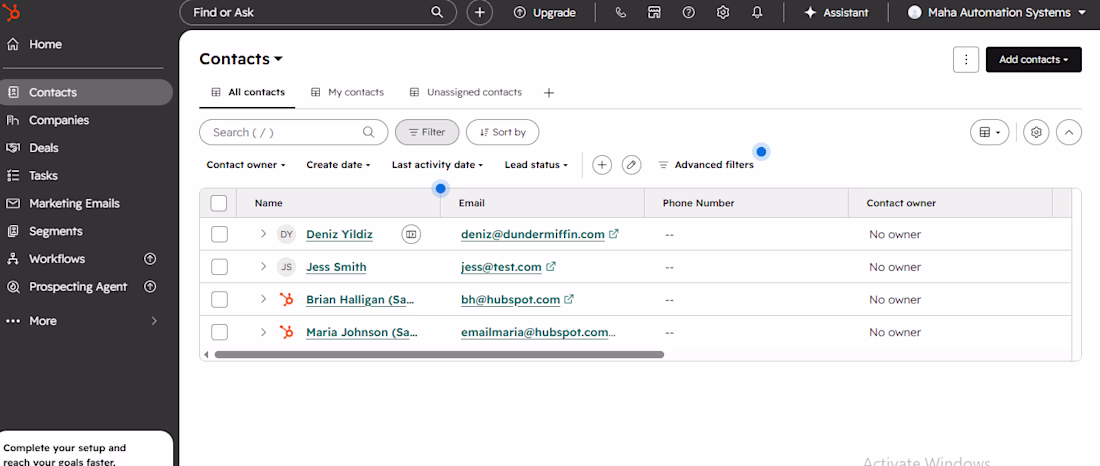Image resolution: width=1100 pixels, height=466 pixels.
Task: Expand the Brian Halligan row chevron
Action: click(263, 299)
